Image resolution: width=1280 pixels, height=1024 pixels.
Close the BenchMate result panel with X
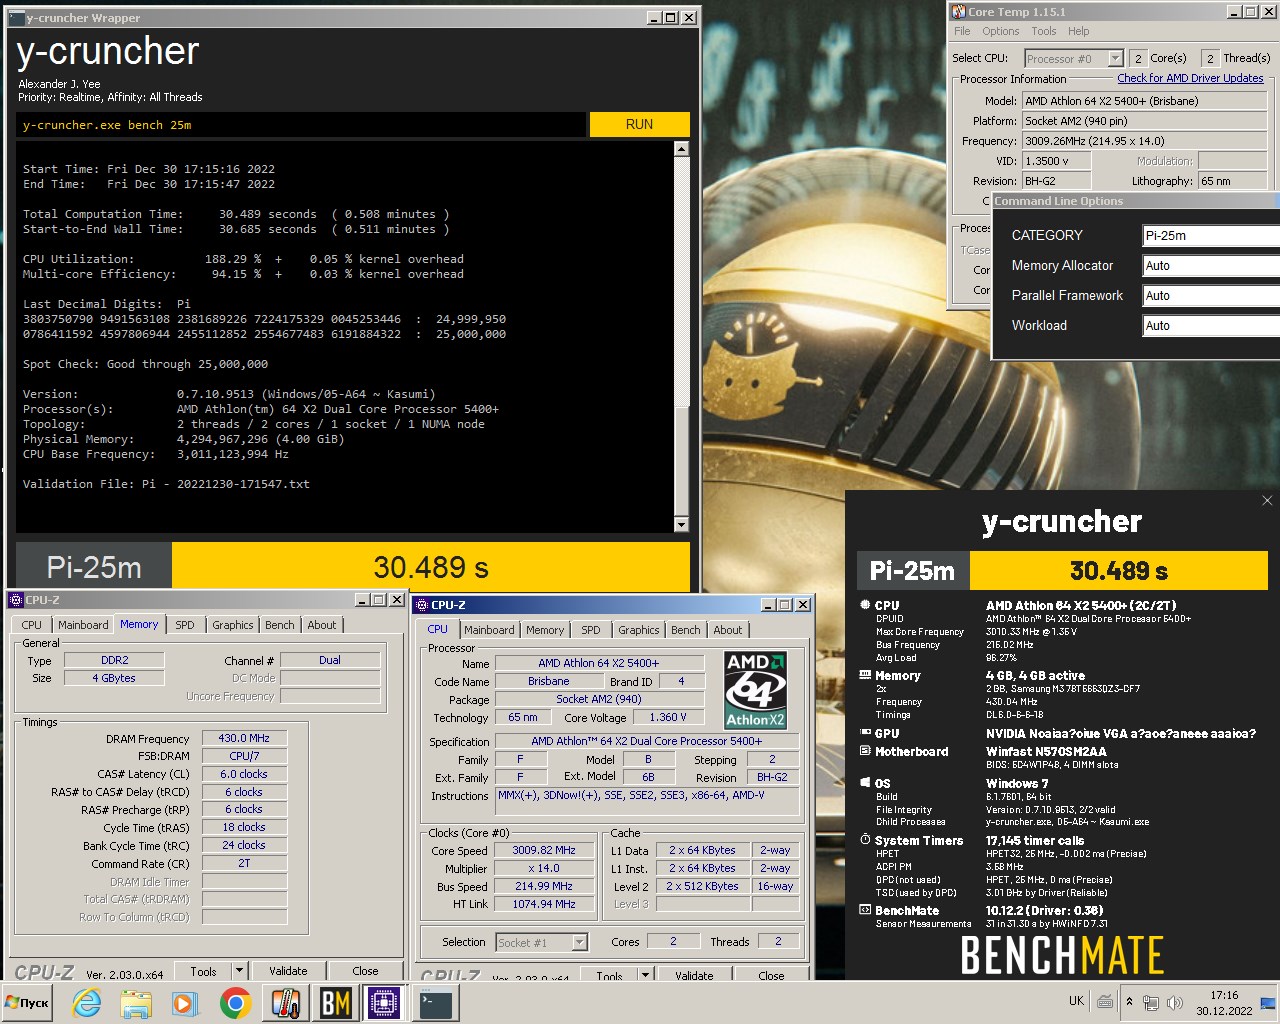pyautogui.click(x=1267, y=500)
